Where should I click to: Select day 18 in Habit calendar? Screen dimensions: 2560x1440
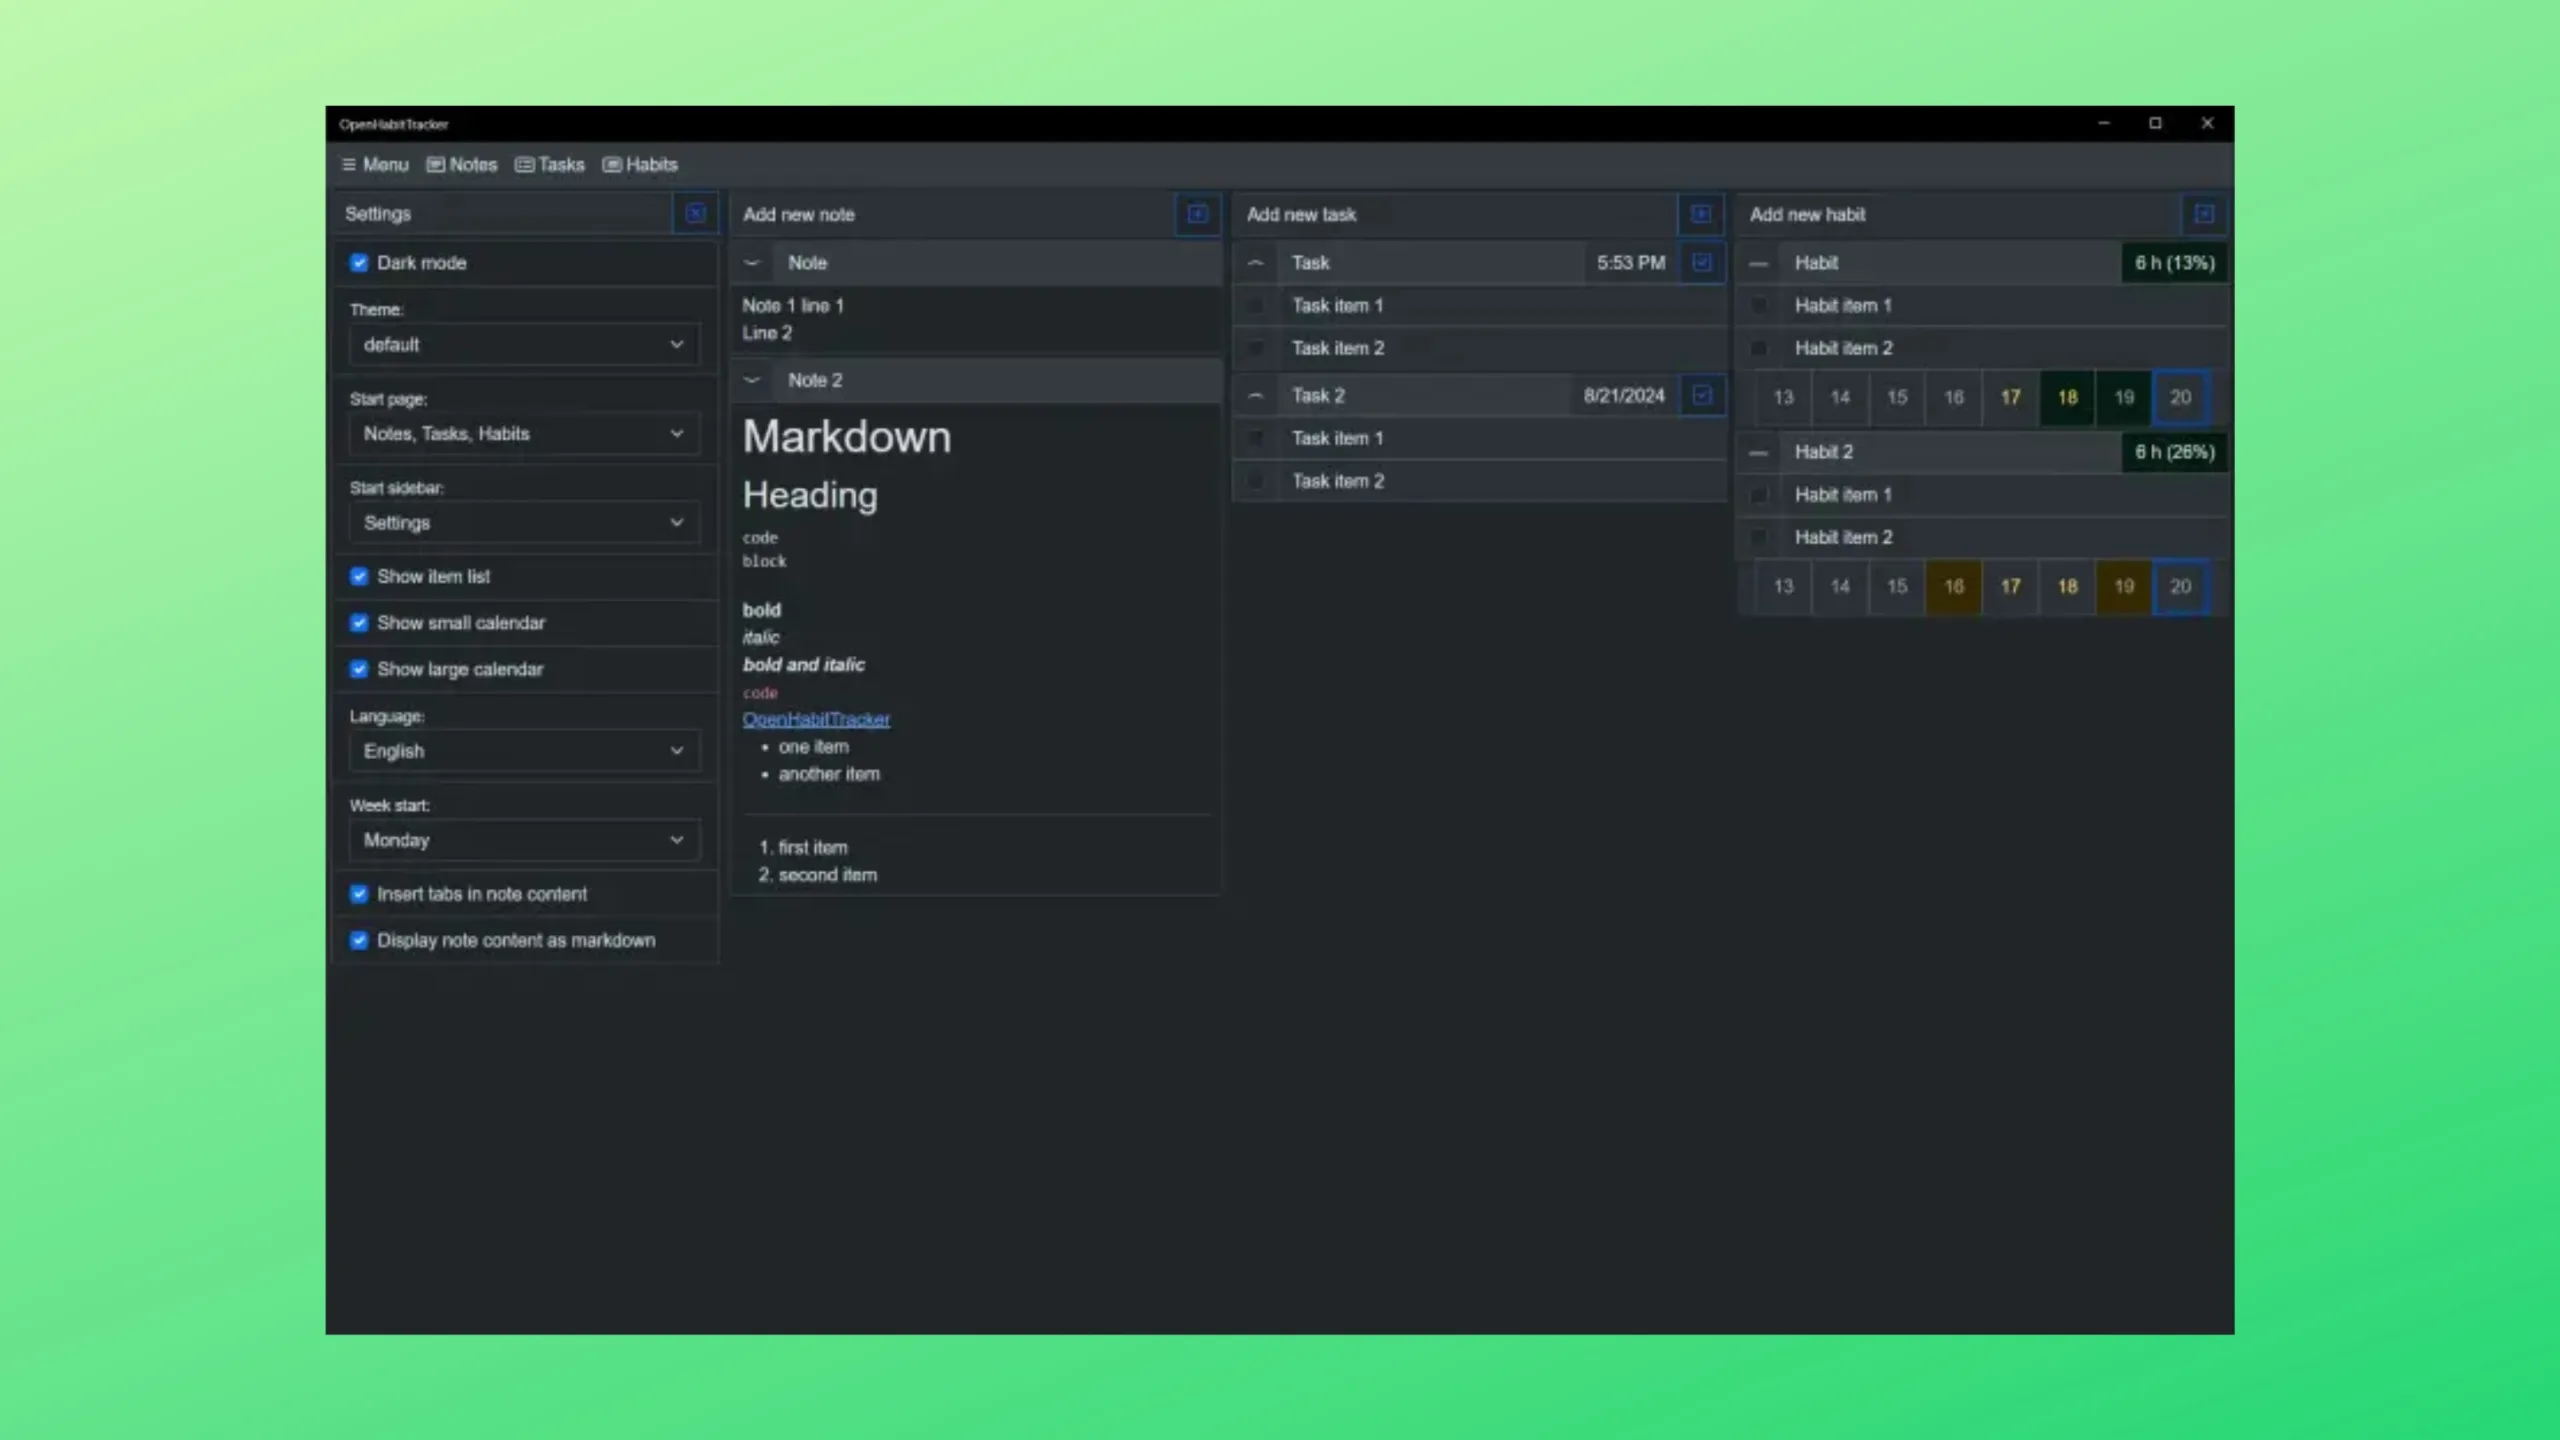pos(2067,398)
